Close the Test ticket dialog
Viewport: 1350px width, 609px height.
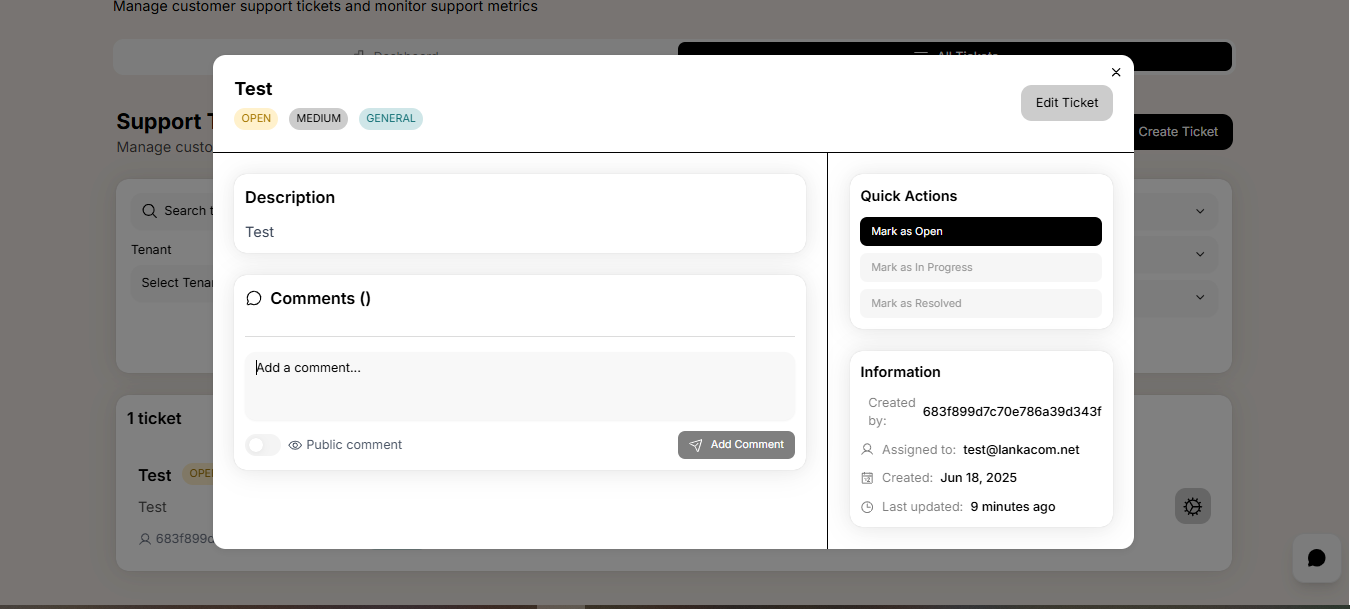(1116, 72)
